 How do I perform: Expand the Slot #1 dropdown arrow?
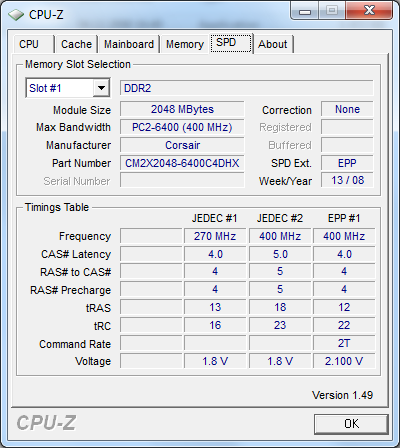tap(101, 88)
